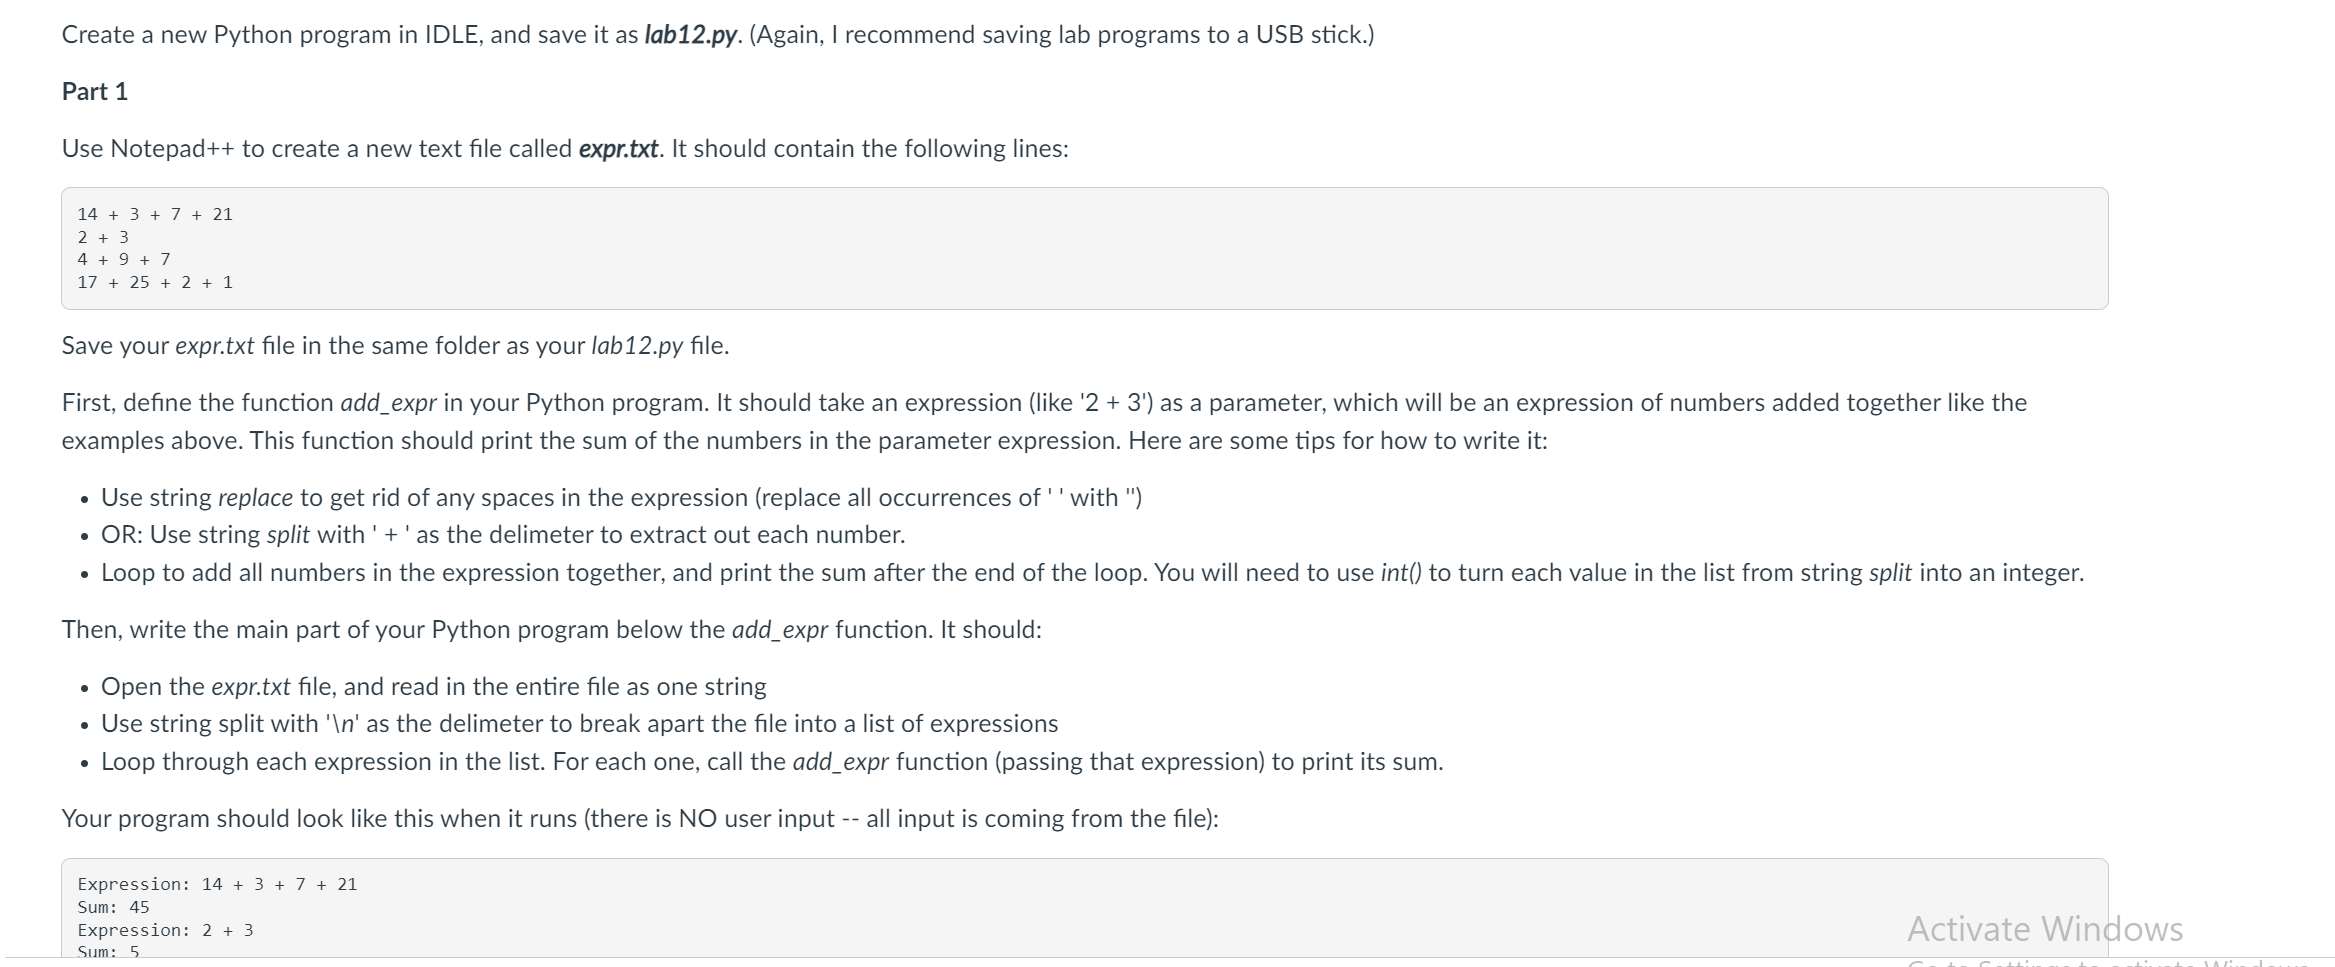
Task: Click the Activate Windows watermark text
Action: [x=2044, y=929]
